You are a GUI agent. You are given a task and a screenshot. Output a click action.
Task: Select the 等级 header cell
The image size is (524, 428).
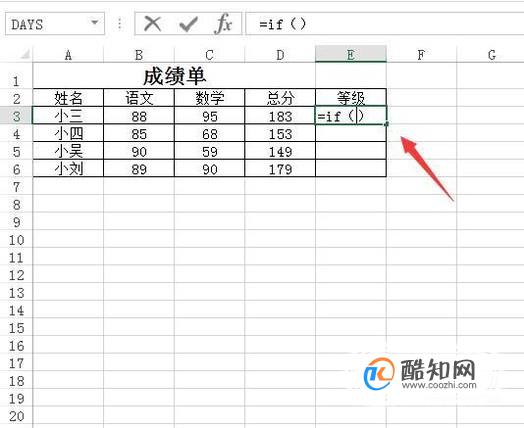351,98
